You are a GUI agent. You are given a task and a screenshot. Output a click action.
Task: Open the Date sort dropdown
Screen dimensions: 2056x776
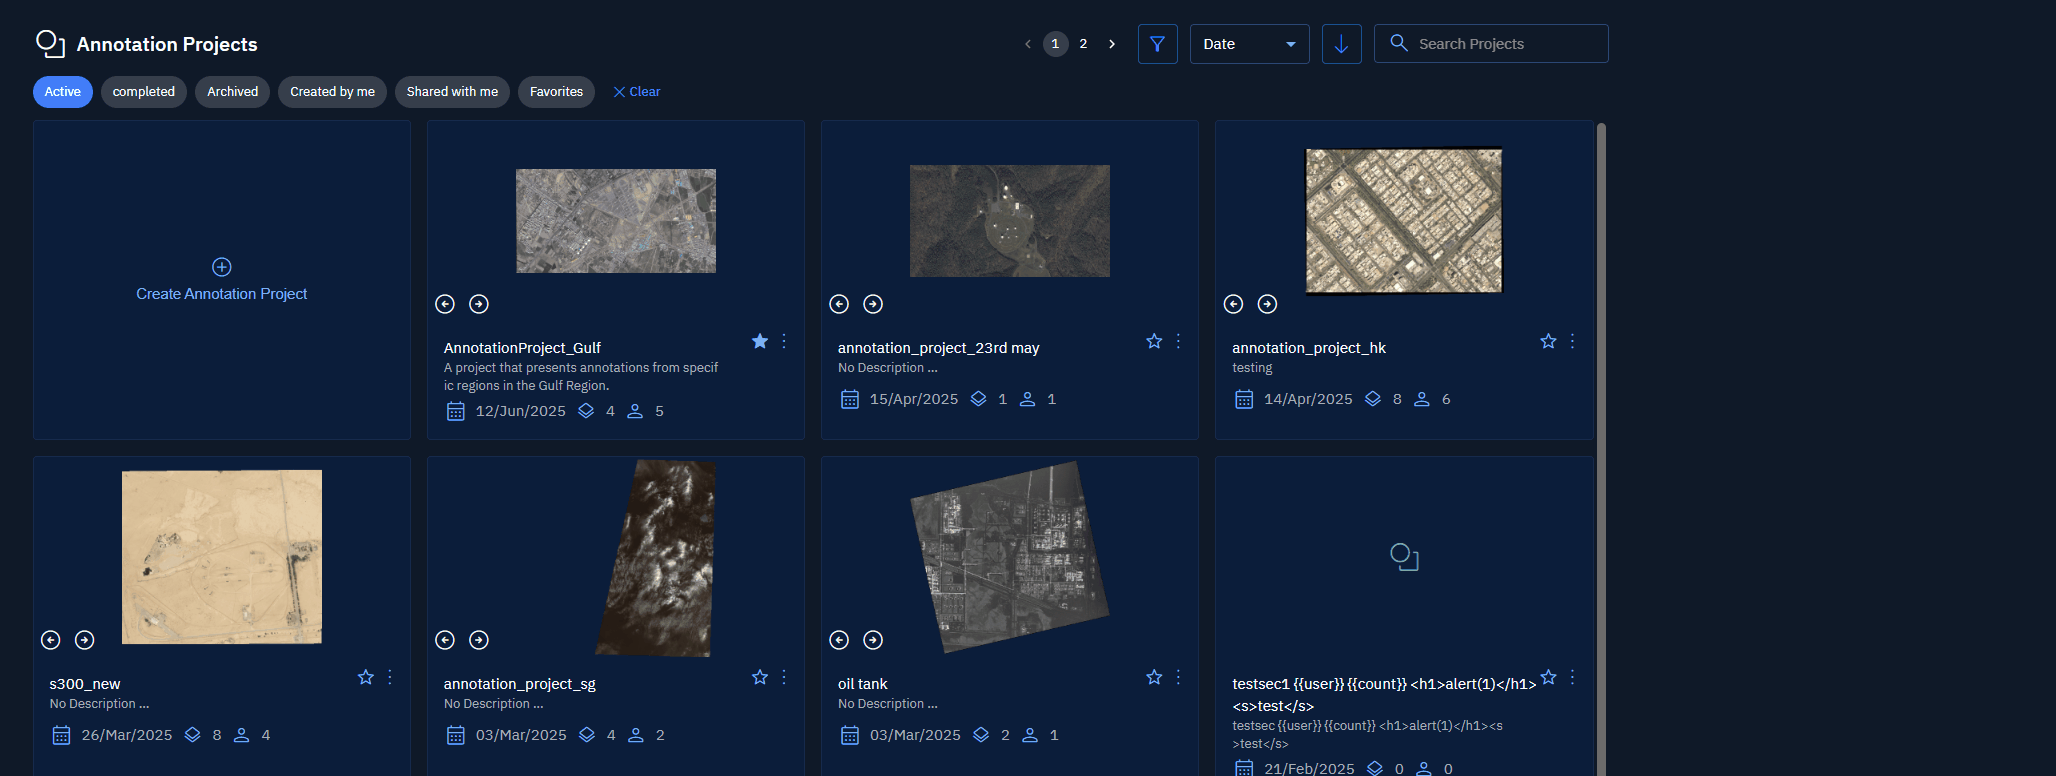[x=1249, y=44]
